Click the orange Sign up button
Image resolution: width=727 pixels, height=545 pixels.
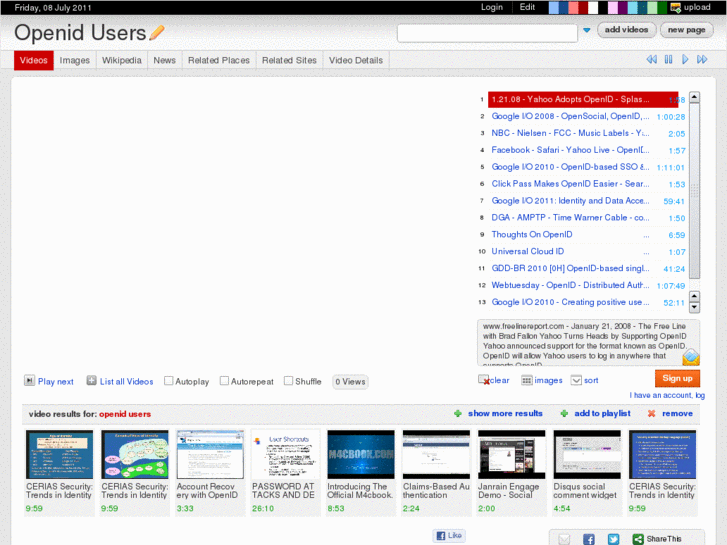677,378
